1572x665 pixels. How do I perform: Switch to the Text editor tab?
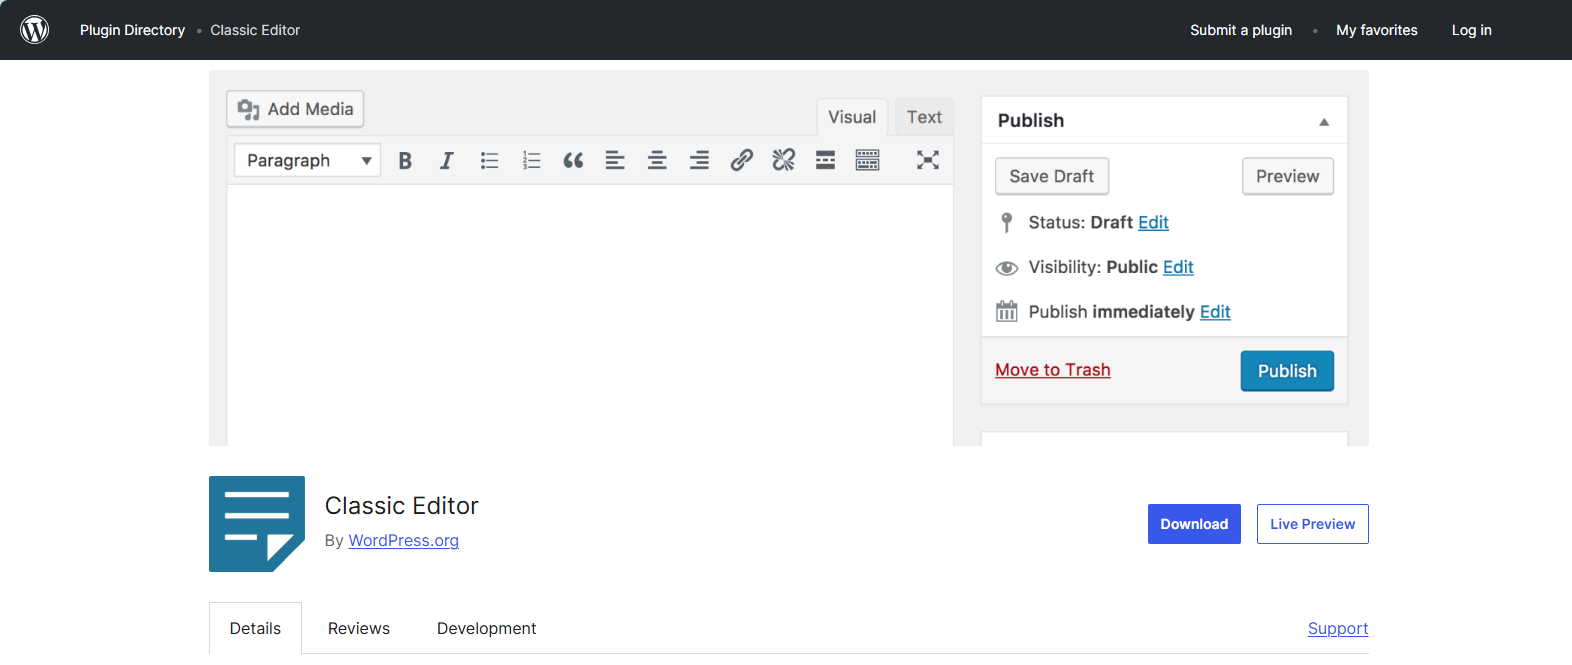pyautogui.click(x=924, y=117)
